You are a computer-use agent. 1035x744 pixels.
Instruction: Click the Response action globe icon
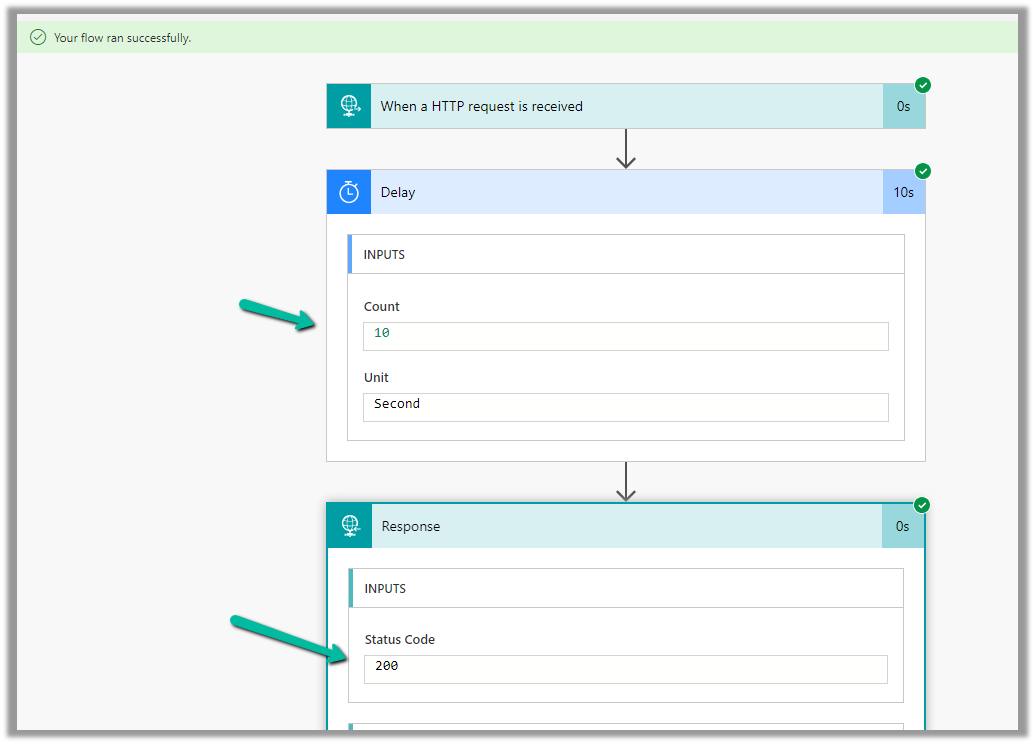(349, 526)
